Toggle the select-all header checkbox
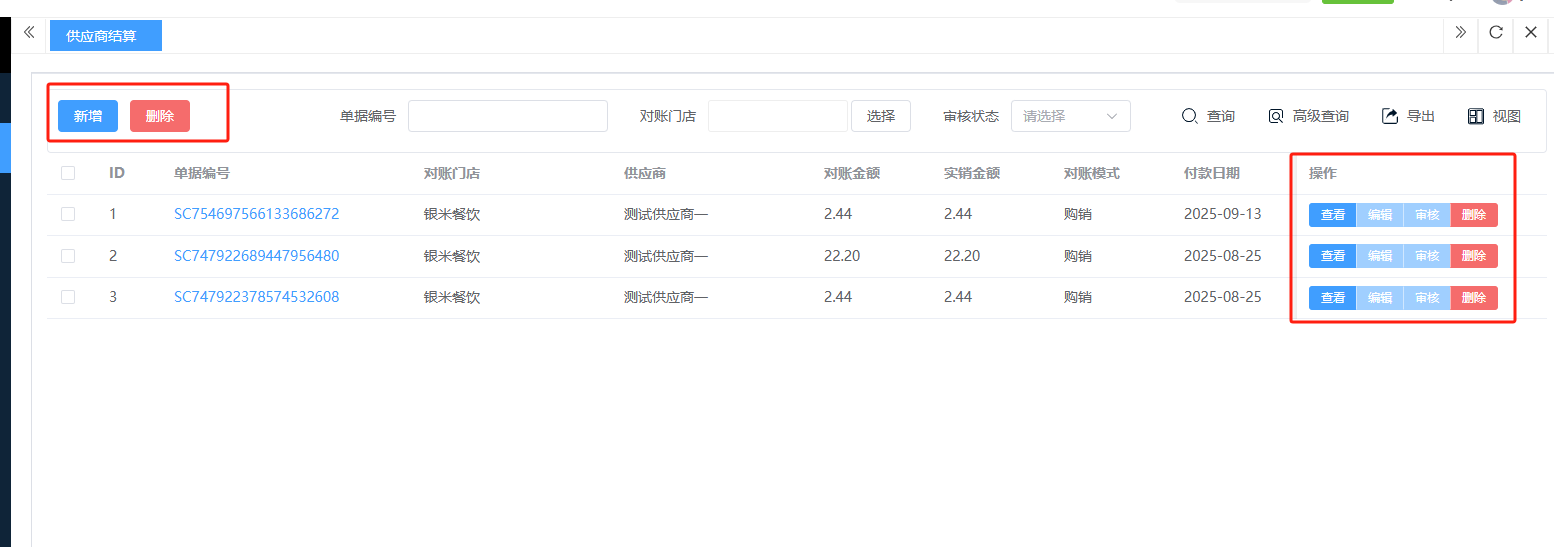Viewport: 1554px width, 547px height. pos(68,173)
